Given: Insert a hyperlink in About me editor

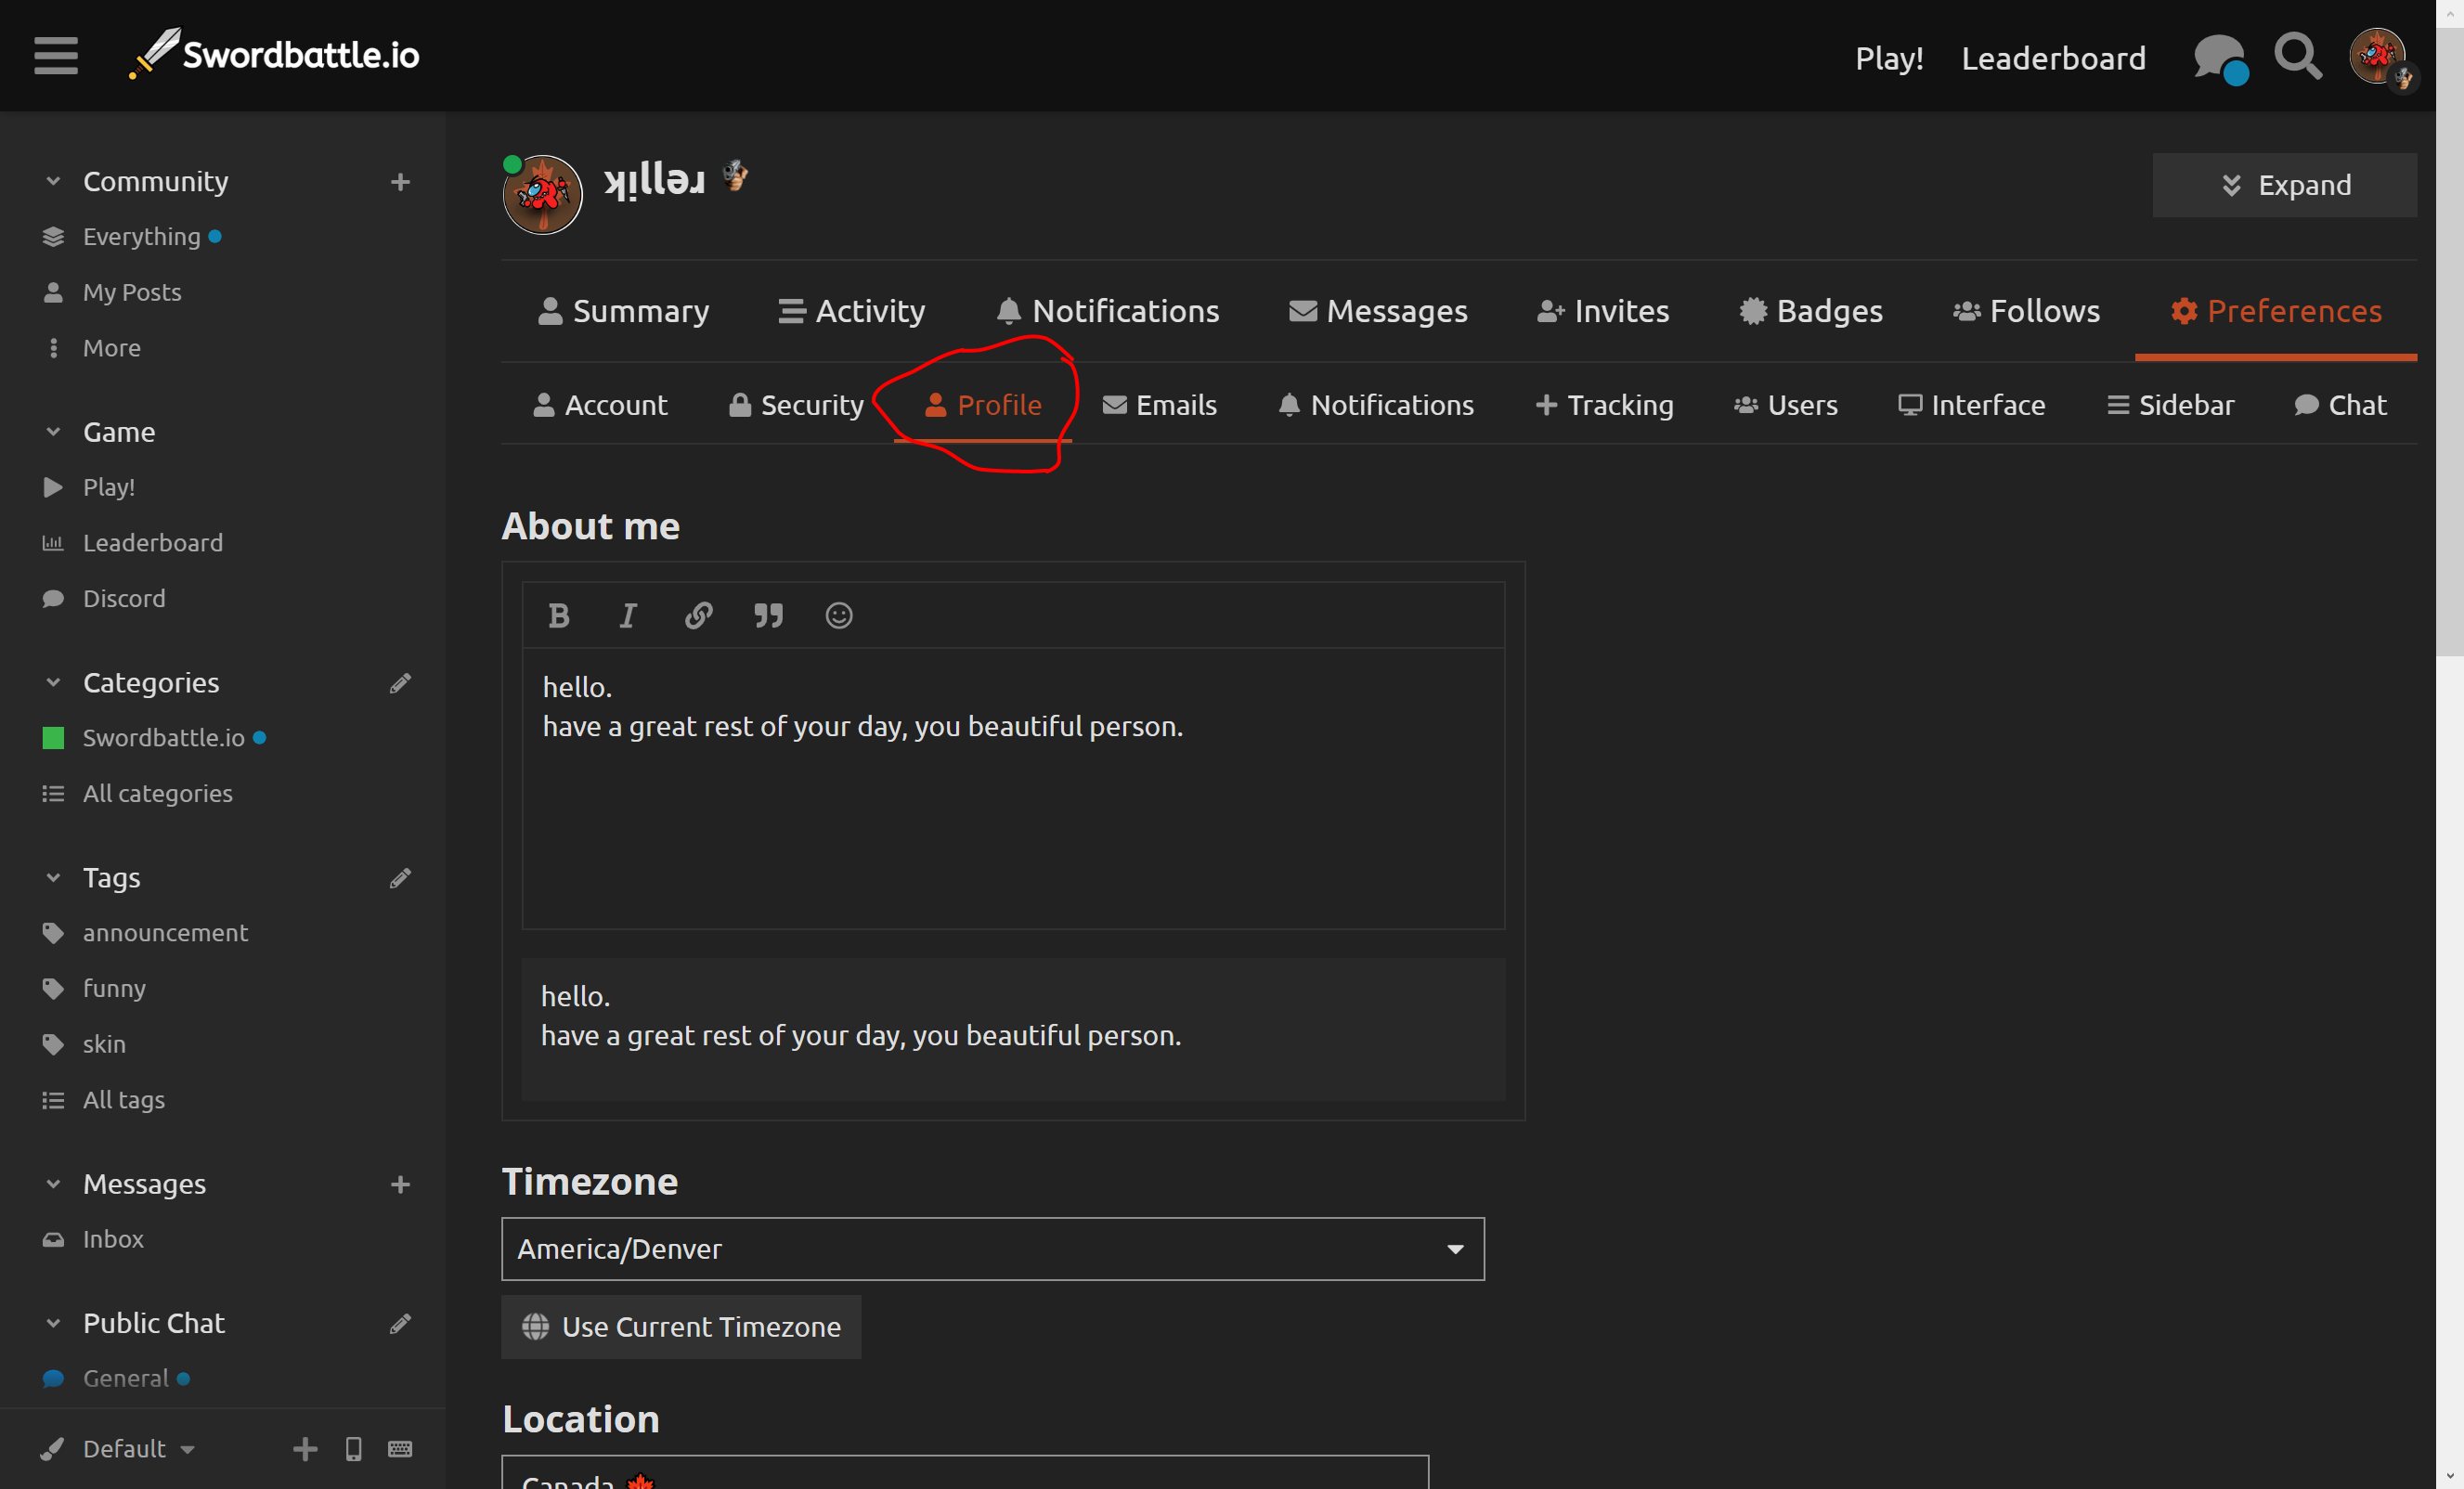Looking at the screenshot, I should point(698,615).
